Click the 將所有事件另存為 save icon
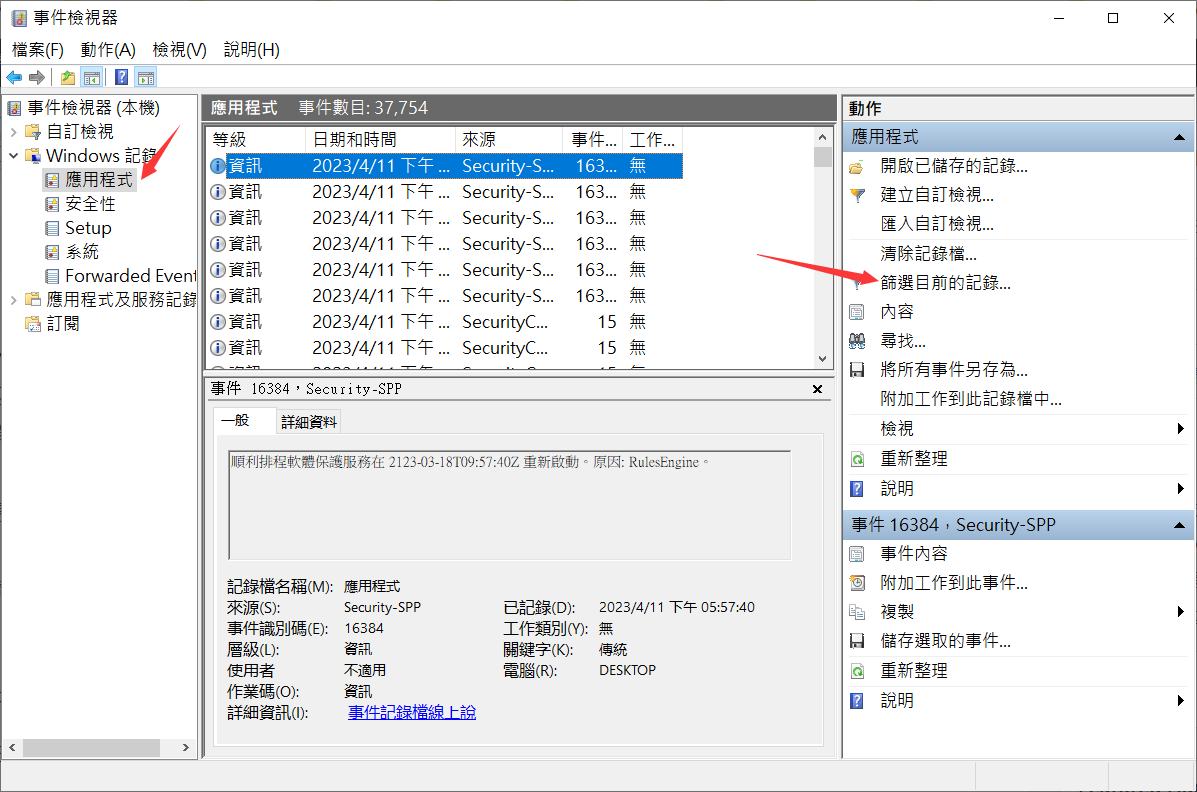The width and height of the screenshot is (1197, 792). 857,370
